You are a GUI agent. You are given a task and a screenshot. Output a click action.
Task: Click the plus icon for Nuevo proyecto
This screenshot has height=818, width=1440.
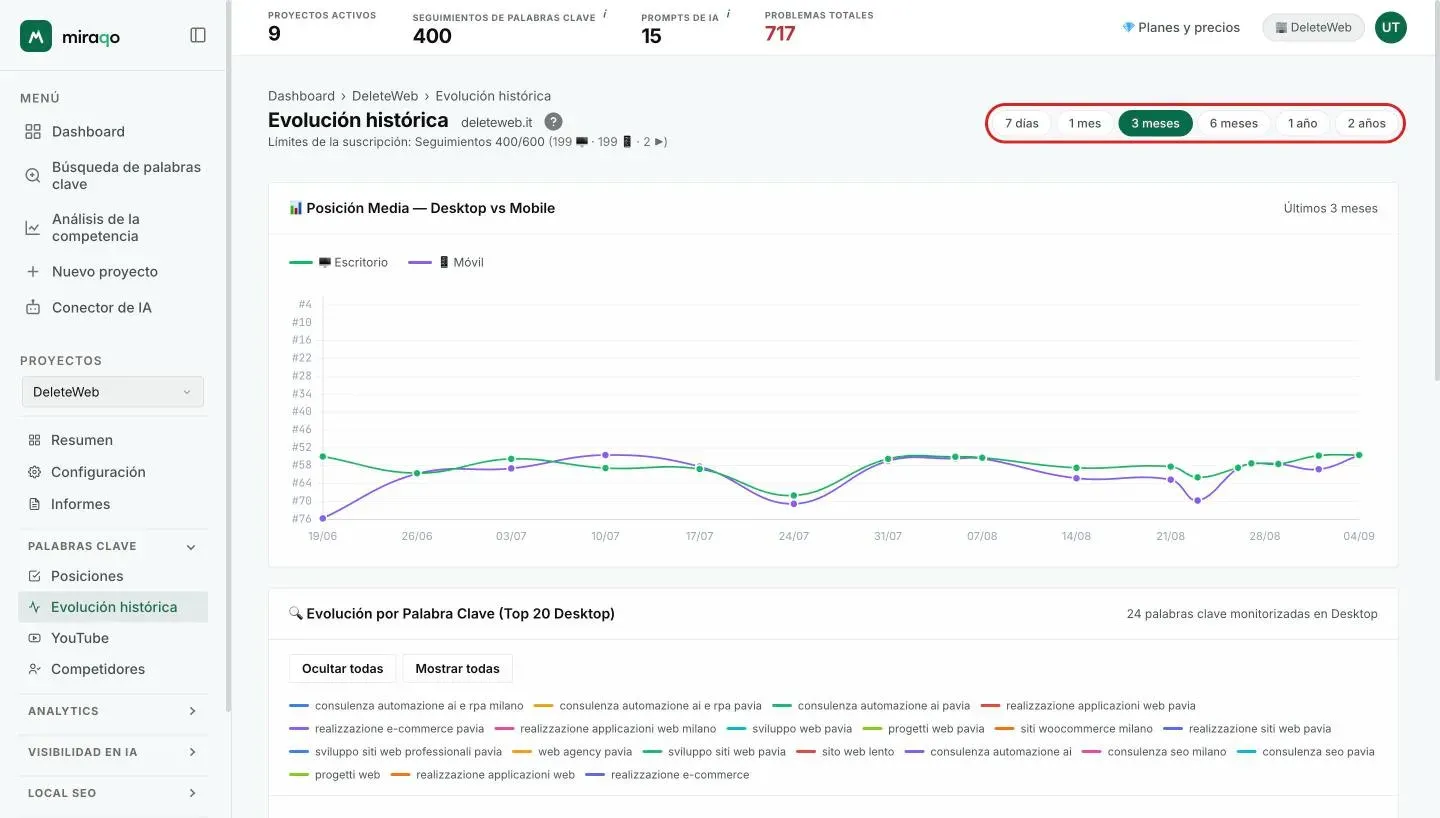pyautogui.click(x=33, y=271)
